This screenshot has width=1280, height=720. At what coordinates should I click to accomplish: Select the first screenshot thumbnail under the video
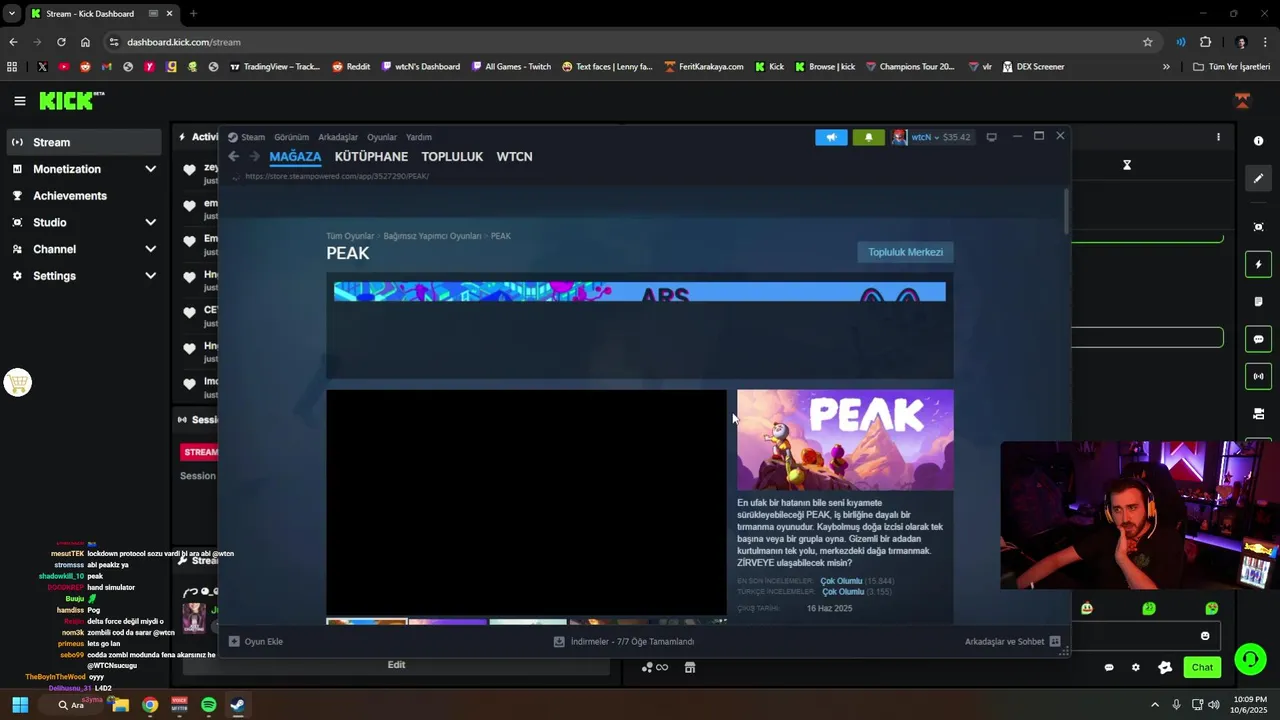(x=366, y=622)
